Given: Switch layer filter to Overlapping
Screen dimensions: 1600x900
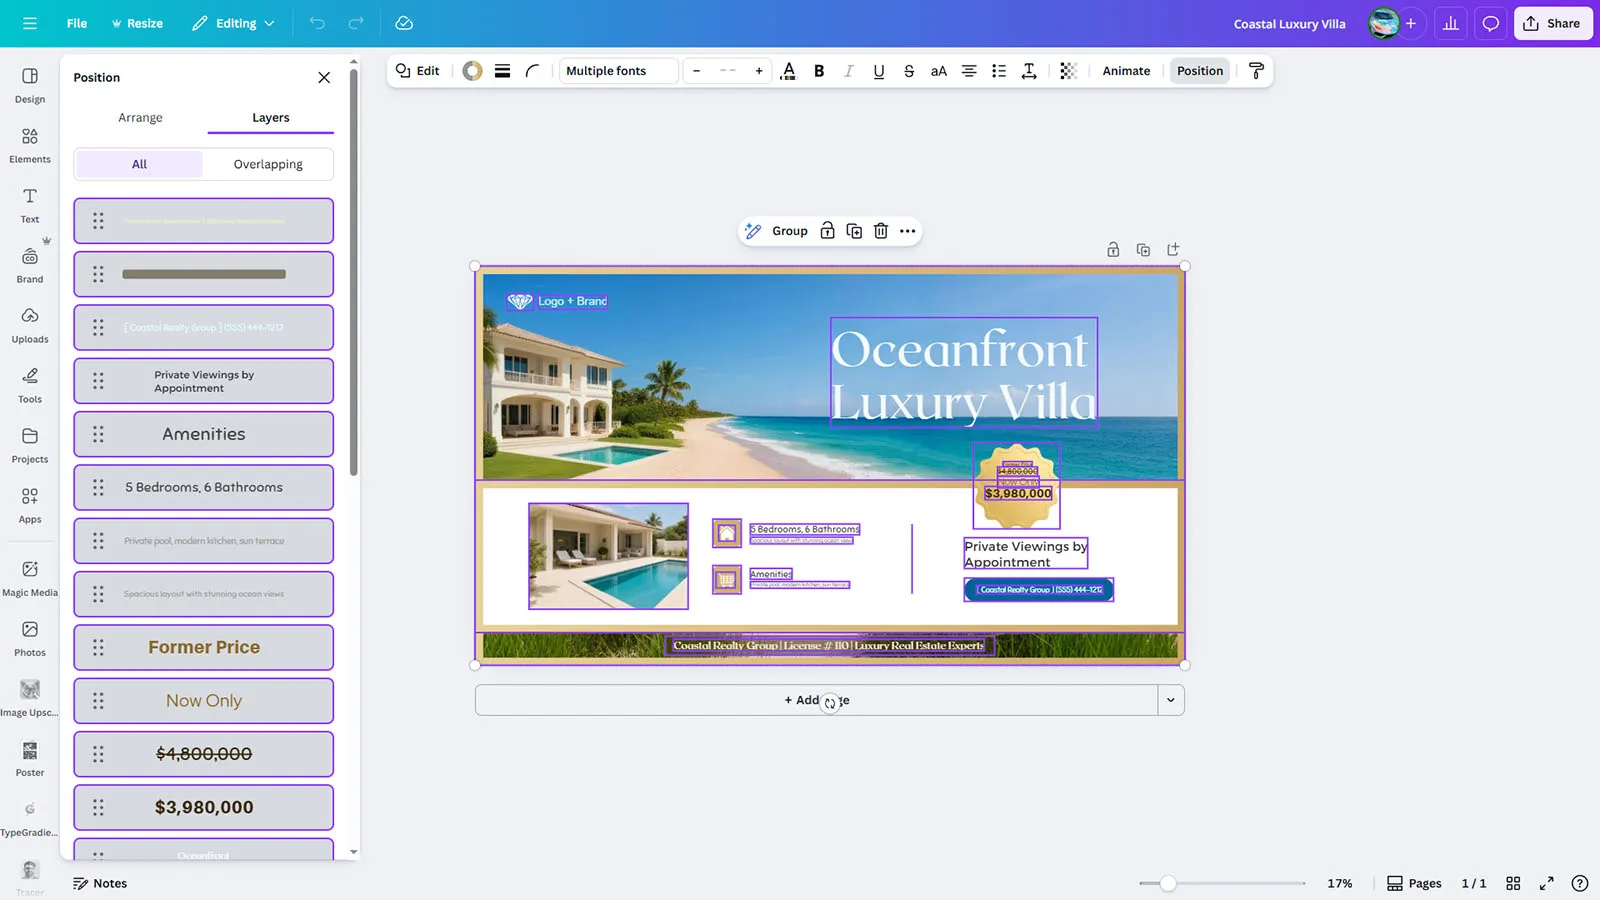Looking at the screenshot, I should click(x=268, y=164).
